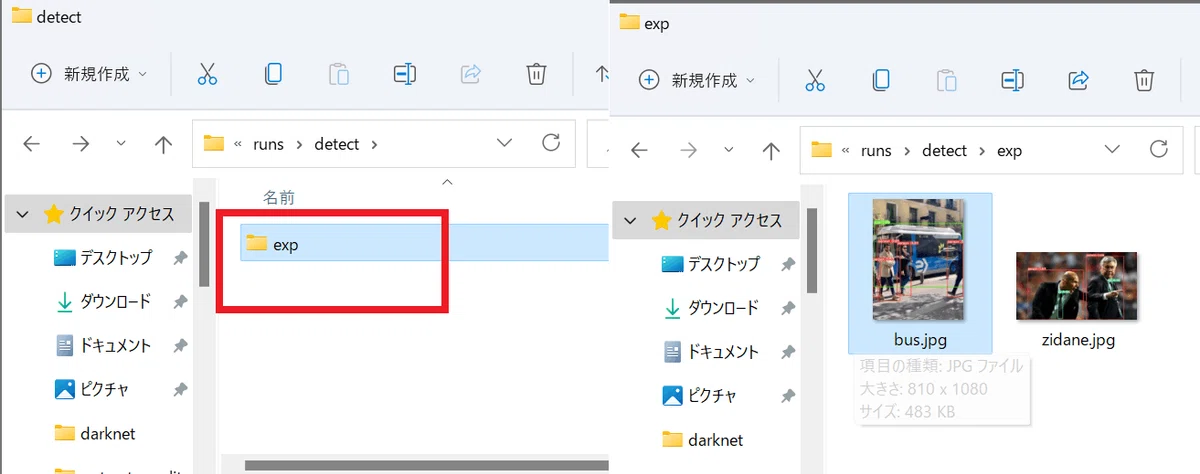Select bus.jpg thumbnail in exp window
This screenshot has height=474, width=1200.
(x=920, y=273)
